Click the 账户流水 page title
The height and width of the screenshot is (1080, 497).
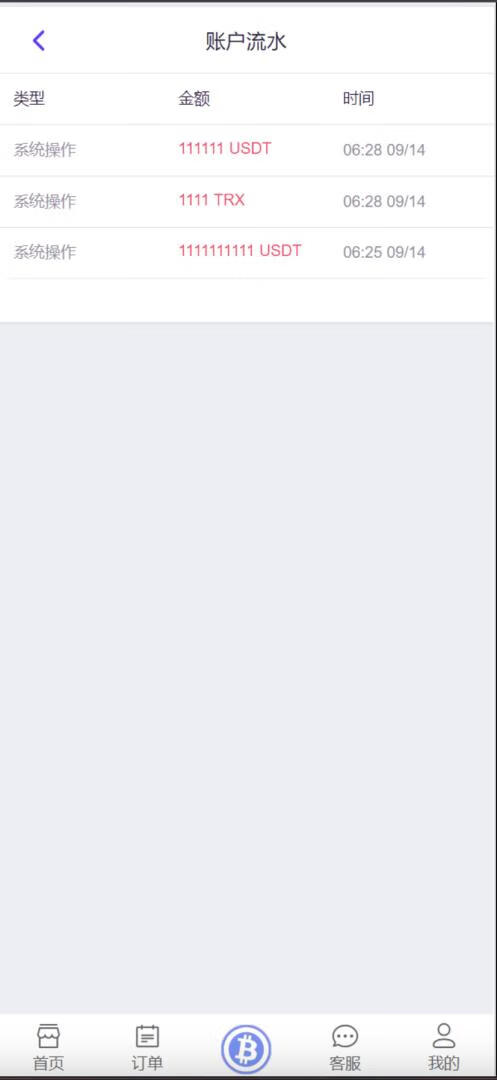point(246,41)
